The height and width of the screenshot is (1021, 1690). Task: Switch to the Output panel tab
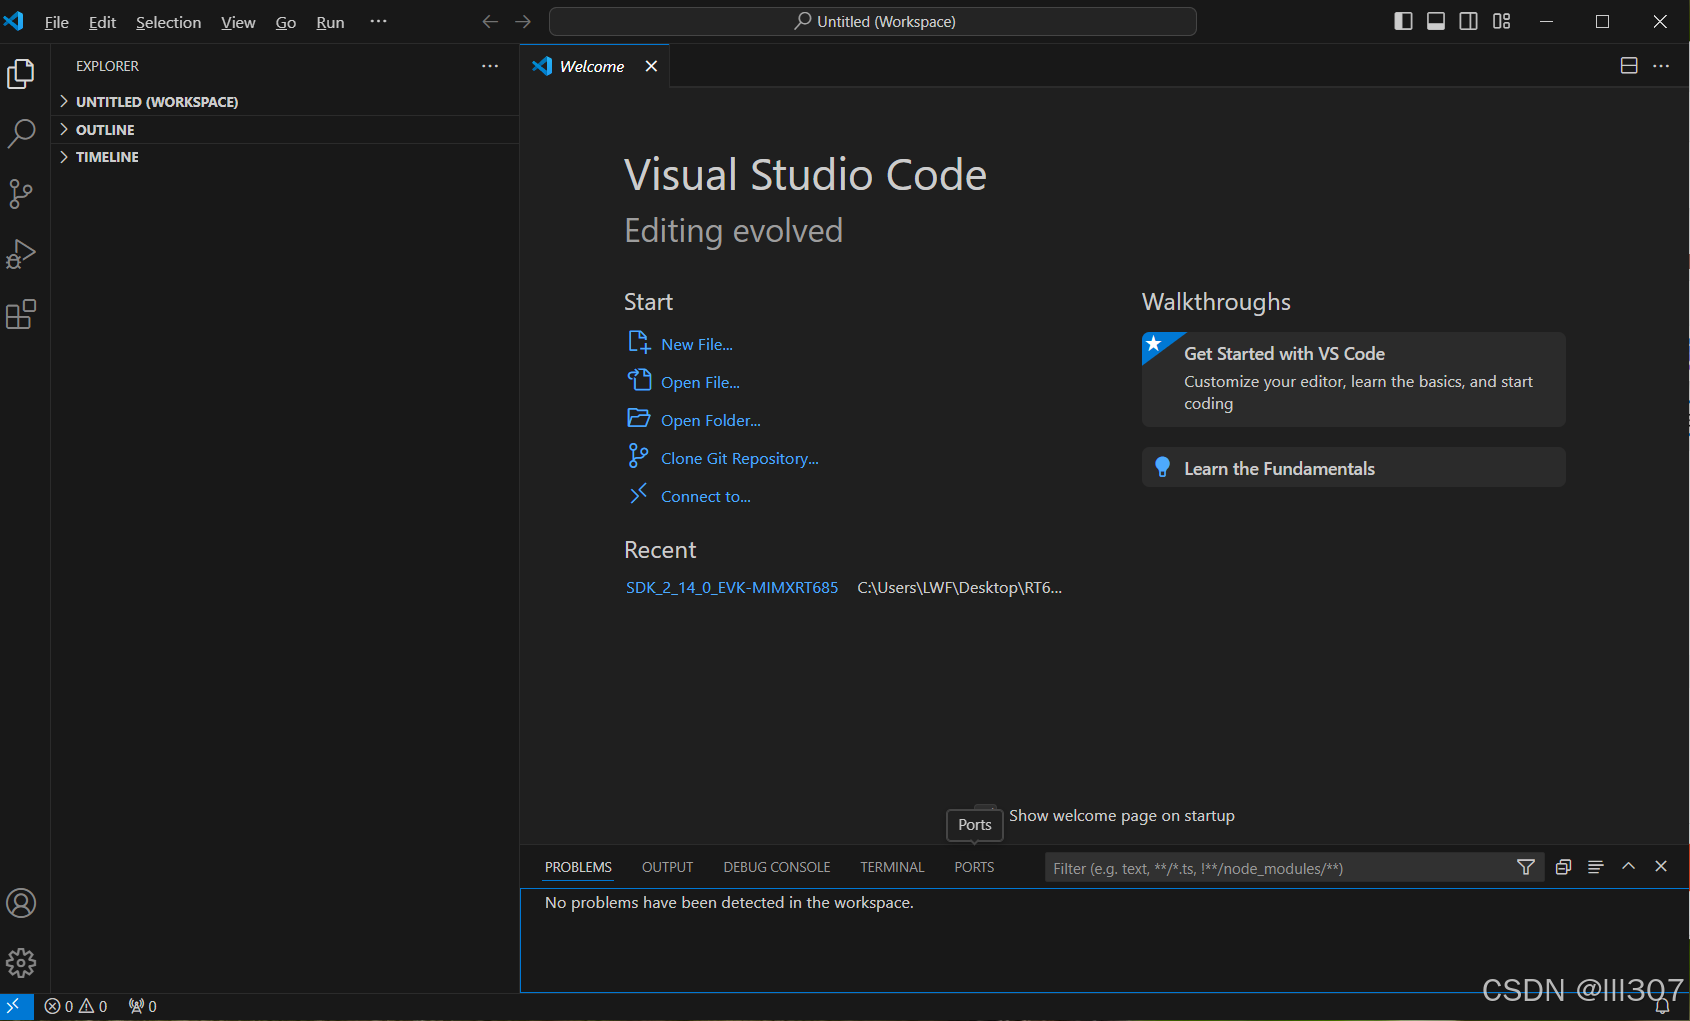667,867
